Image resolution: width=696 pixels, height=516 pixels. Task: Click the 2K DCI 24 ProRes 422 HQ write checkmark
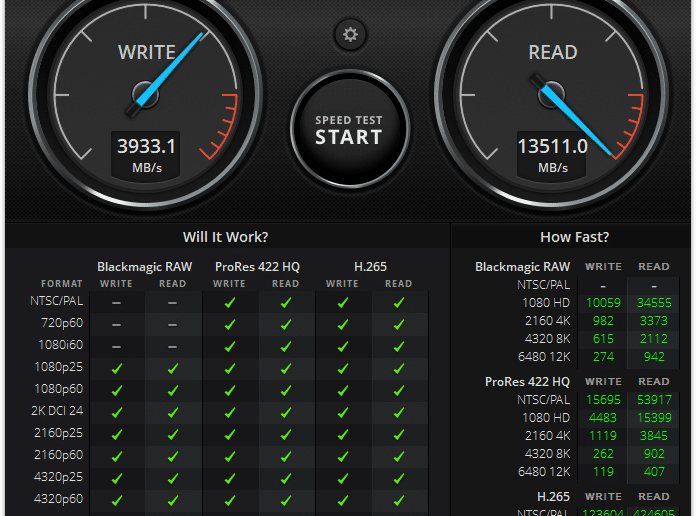tap(230, 413)
